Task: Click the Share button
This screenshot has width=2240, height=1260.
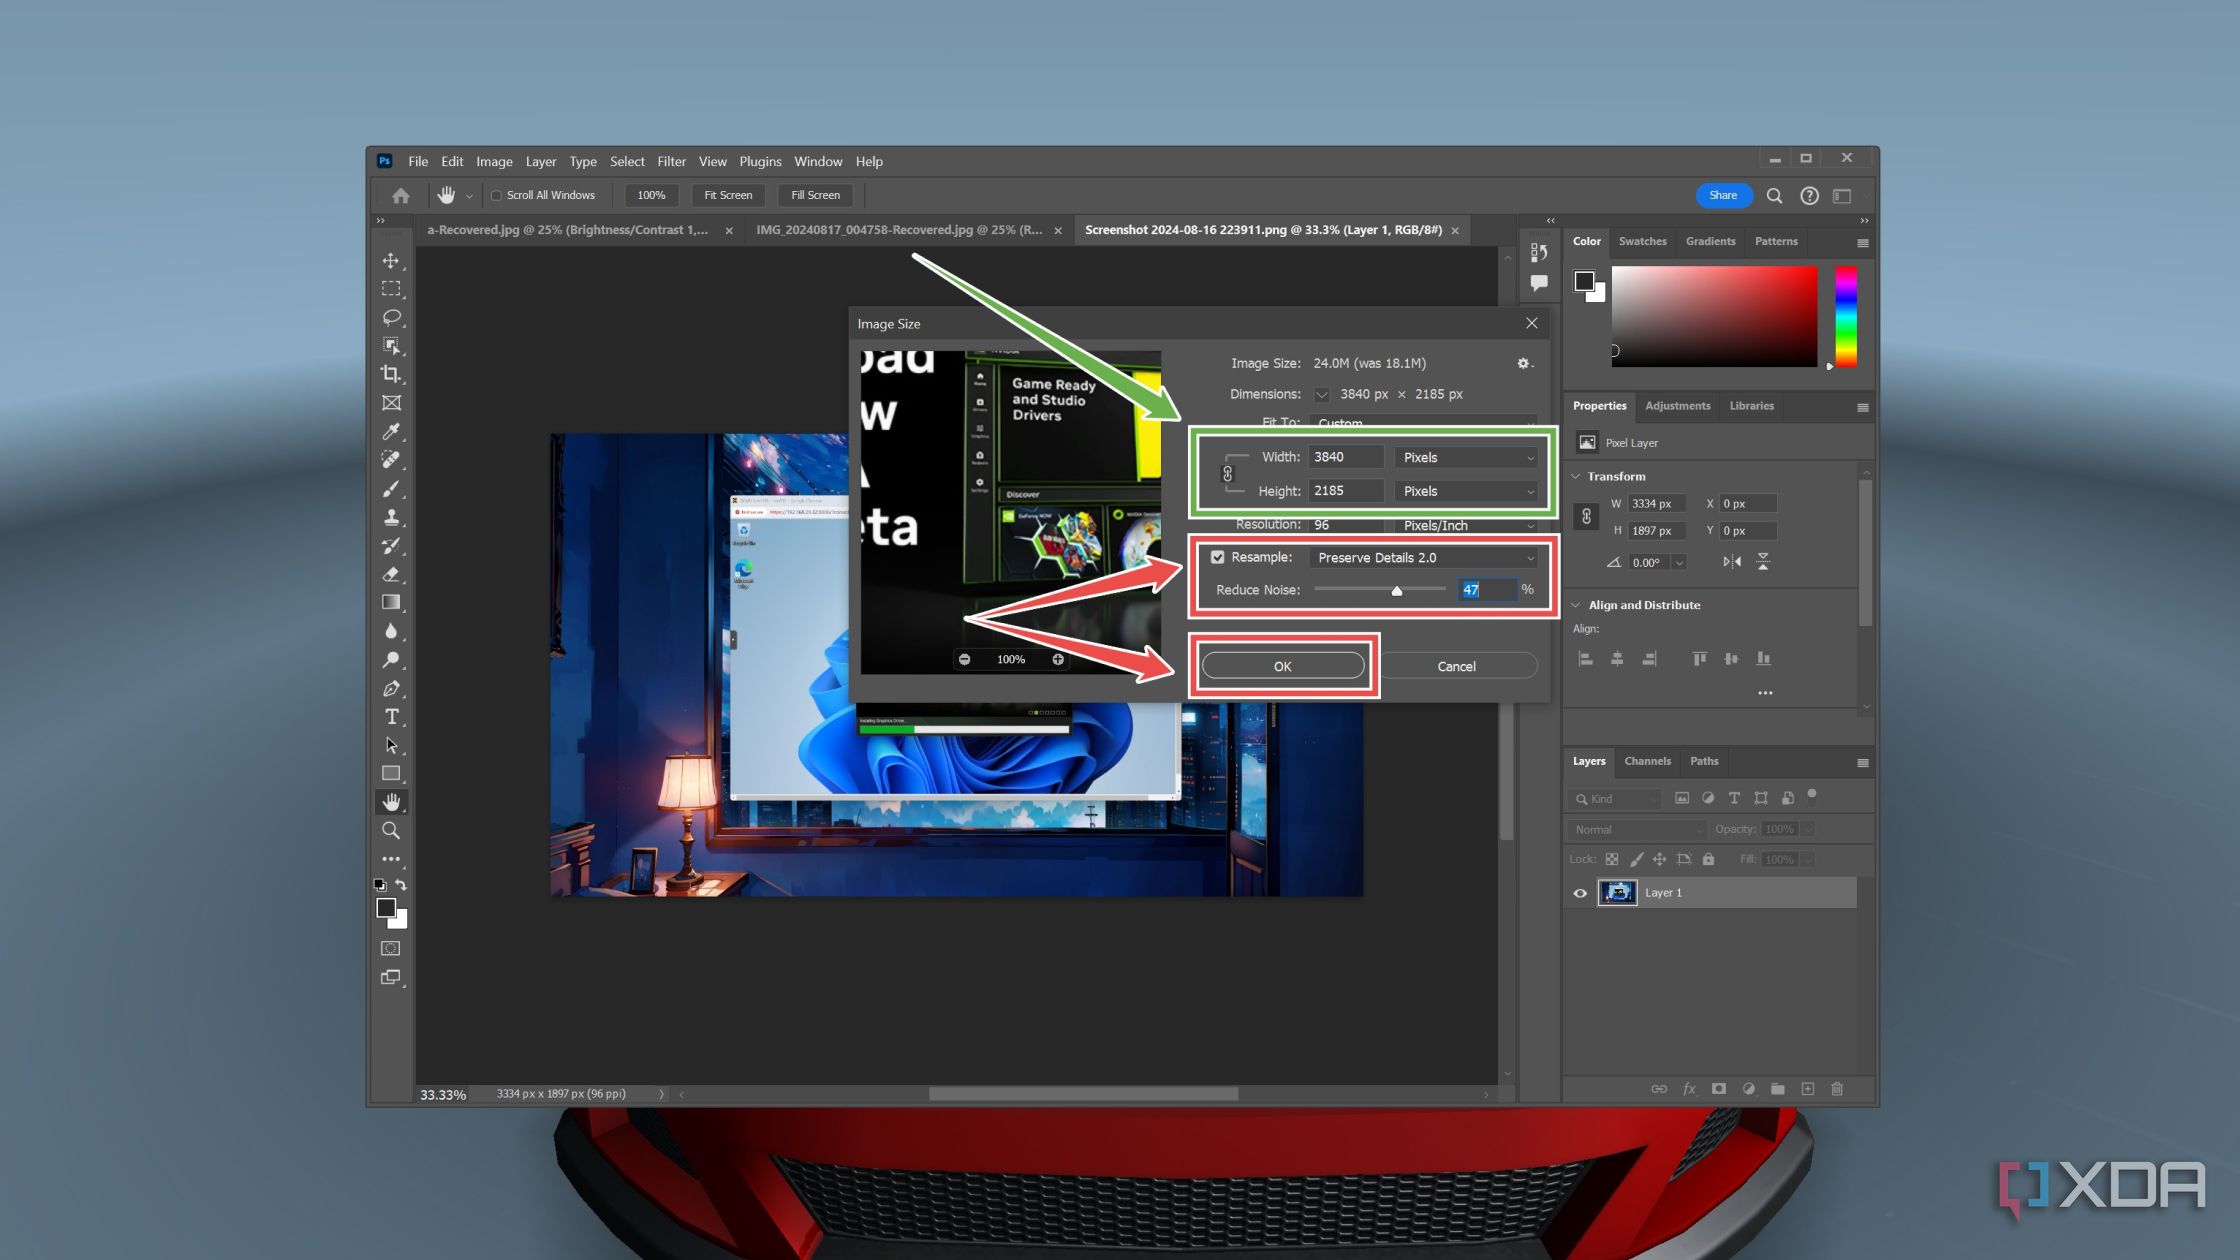Action: (1723, 195)
